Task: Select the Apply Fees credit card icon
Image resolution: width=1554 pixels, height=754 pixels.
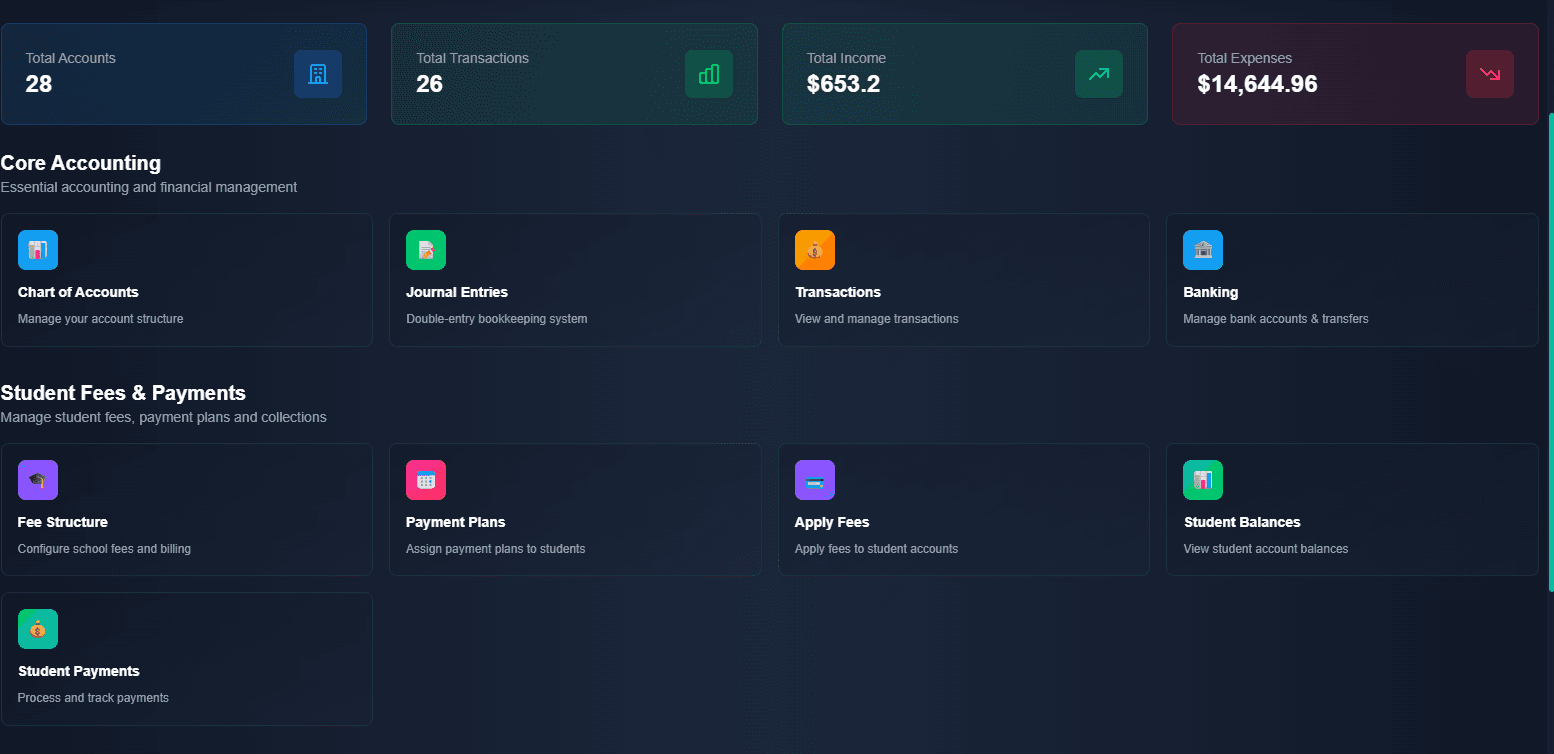Action: [x=814, y=480]
